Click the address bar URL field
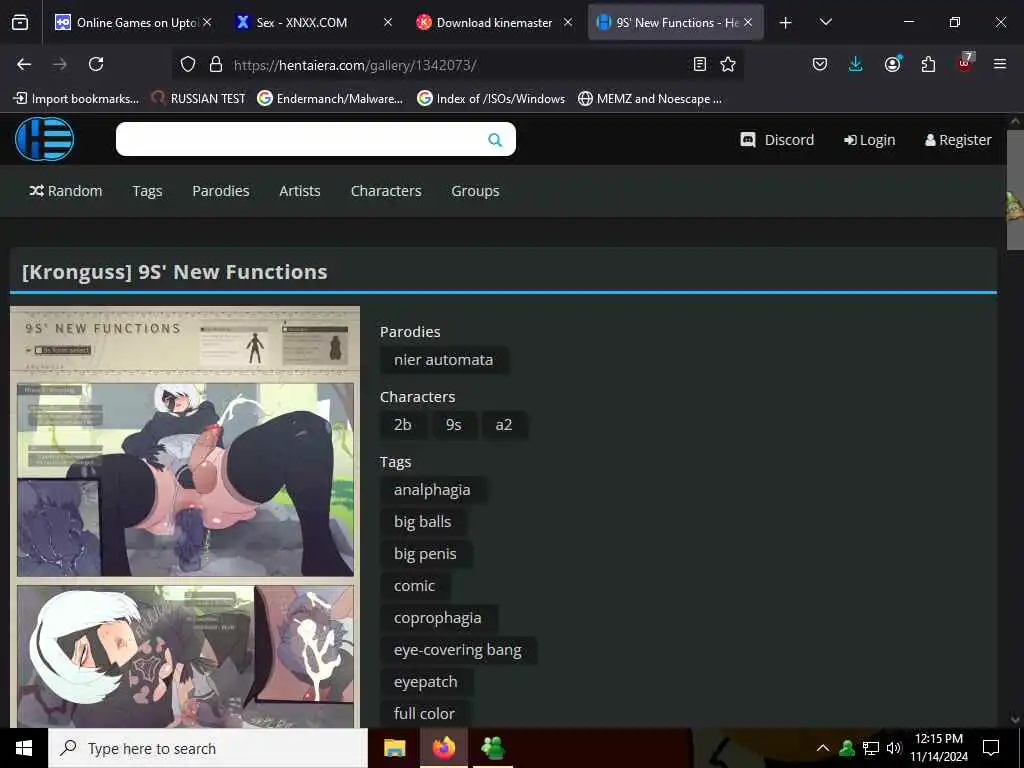The image size is (1024, 768). (x=457, y=65)
